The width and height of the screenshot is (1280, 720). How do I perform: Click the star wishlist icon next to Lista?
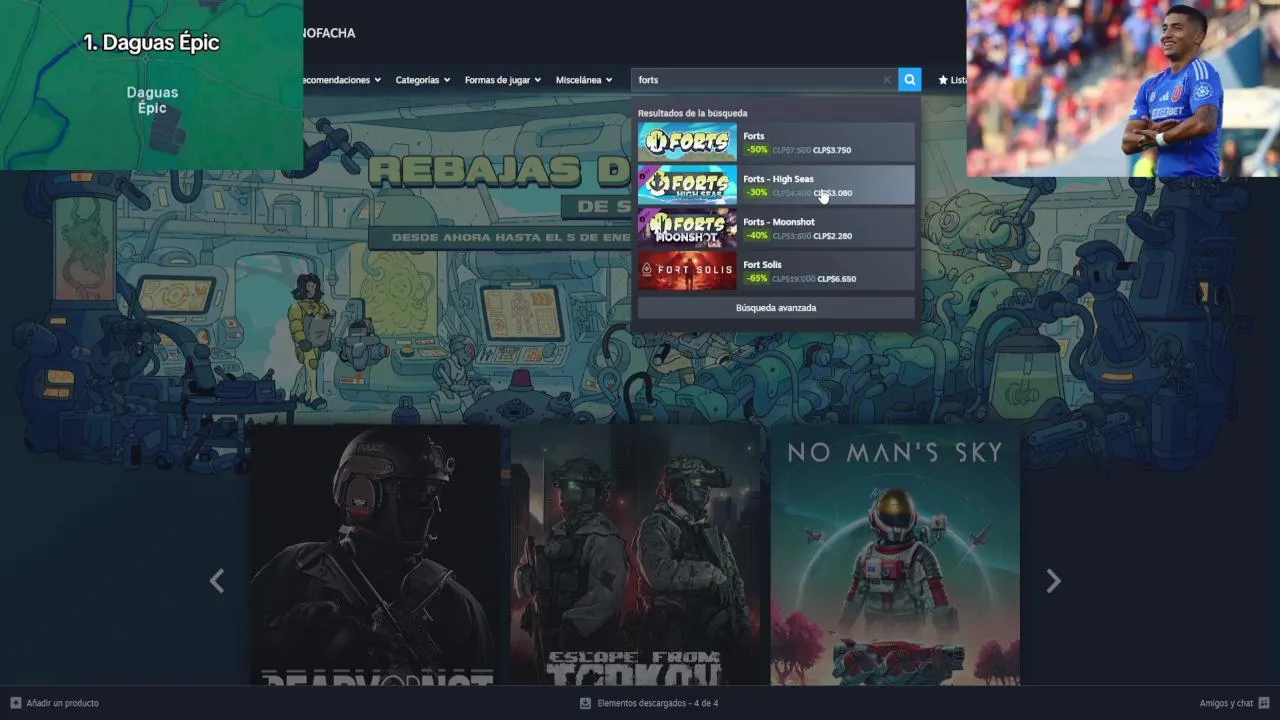click(x=943, y=80)
